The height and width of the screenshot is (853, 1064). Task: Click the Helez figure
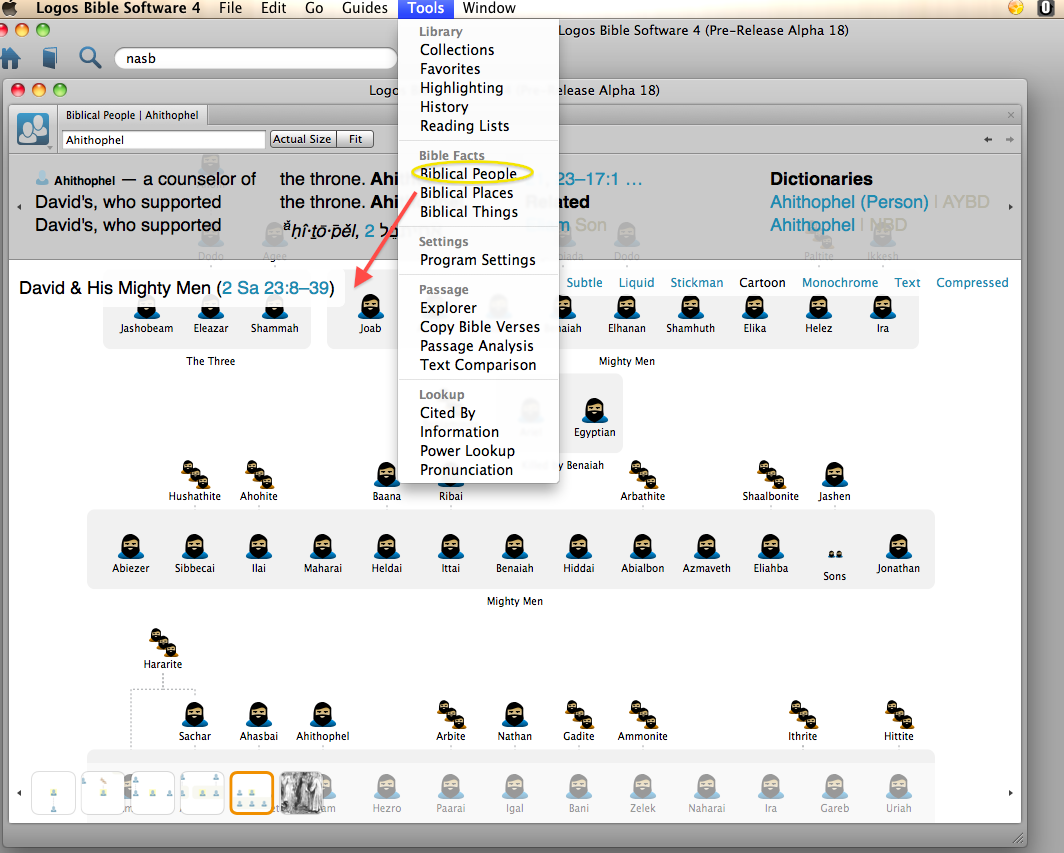click(x=818, y=307)
